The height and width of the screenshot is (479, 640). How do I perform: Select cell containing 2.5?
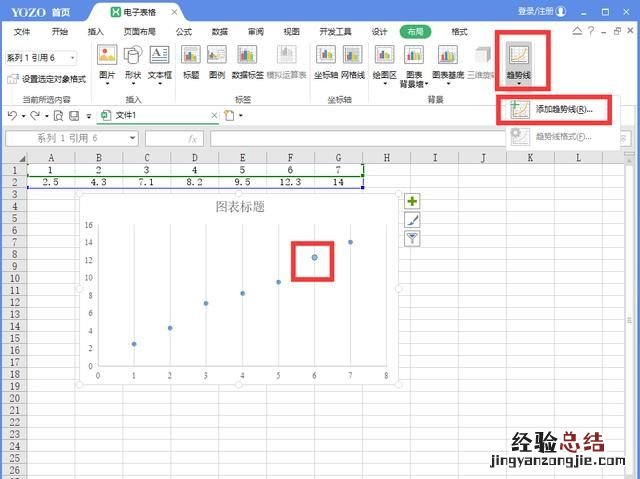tap(51, 182)
